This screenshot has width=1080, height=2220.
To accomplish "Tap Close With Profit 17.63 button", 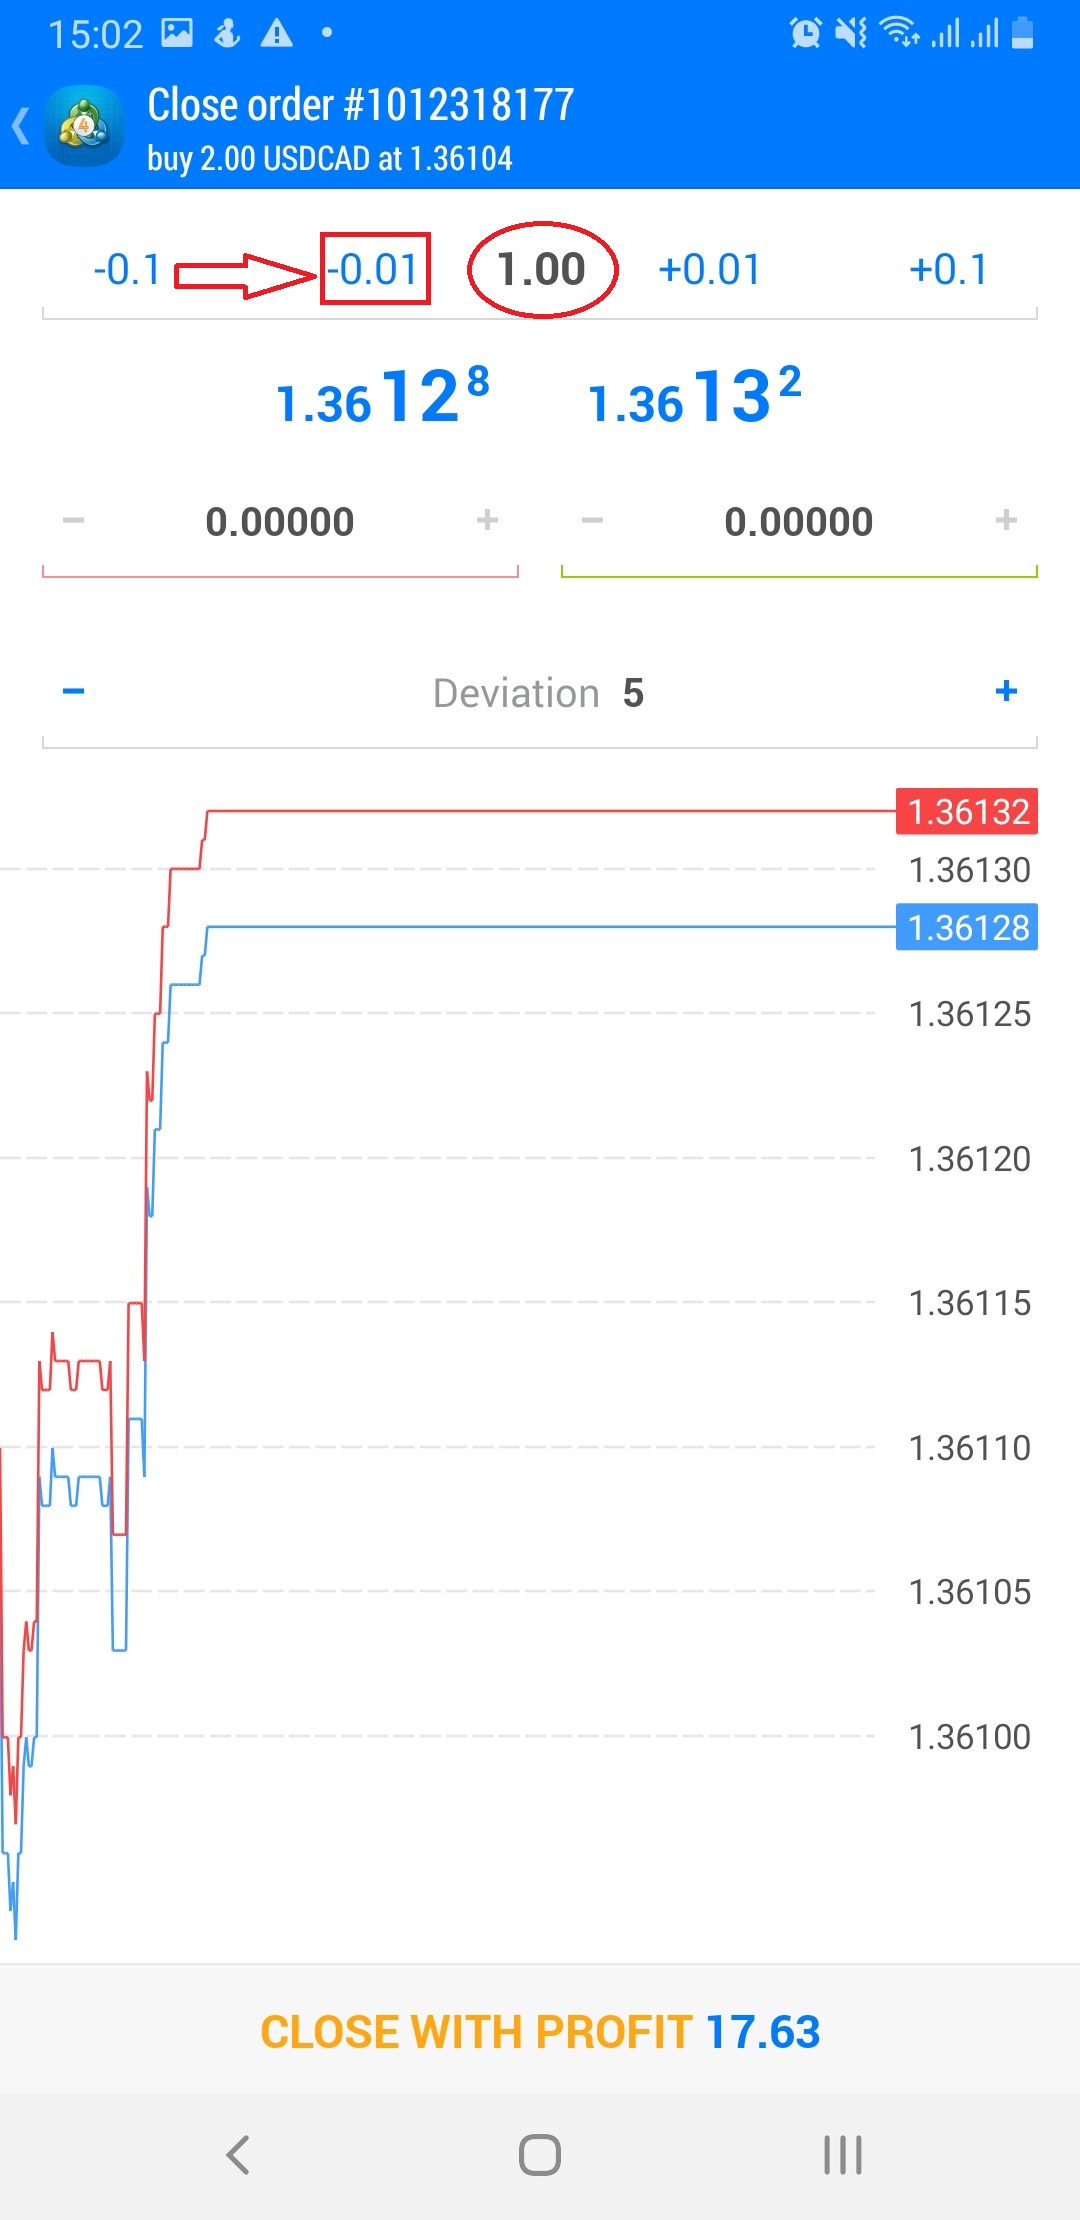I will click(x=540, y=2032).
